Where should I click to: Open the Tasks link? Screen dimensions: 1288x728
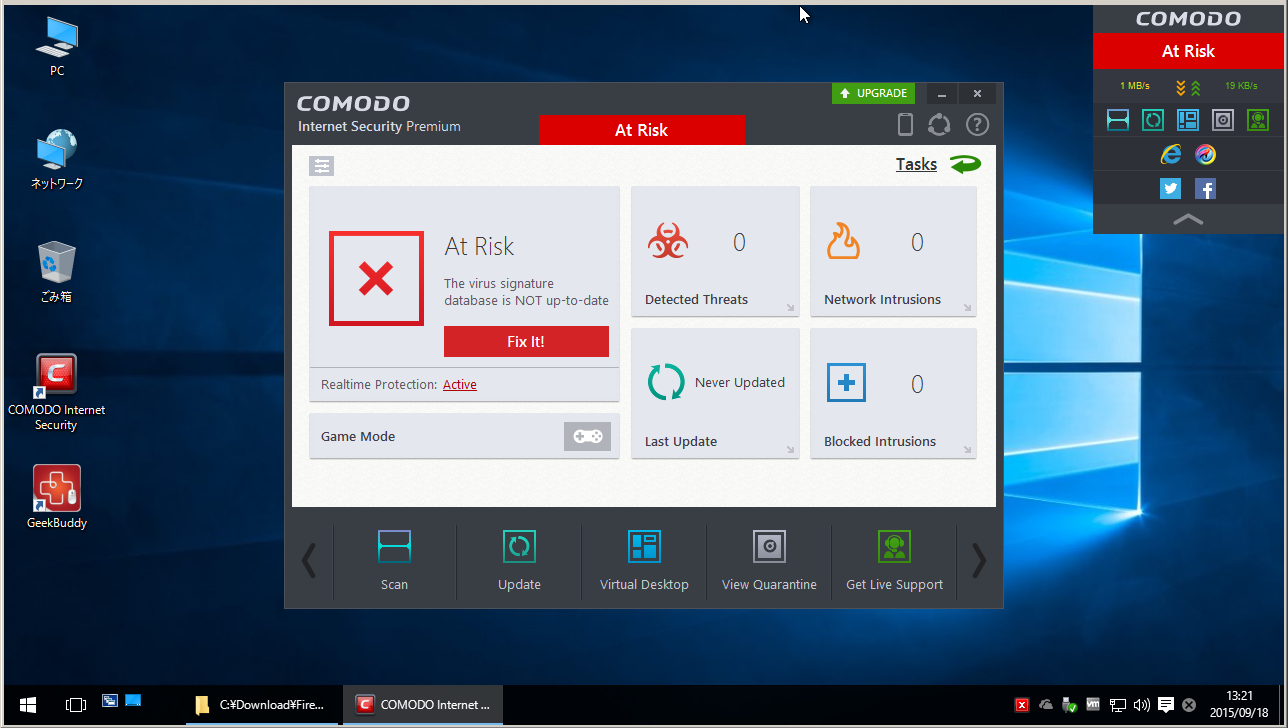click(916, 165)
